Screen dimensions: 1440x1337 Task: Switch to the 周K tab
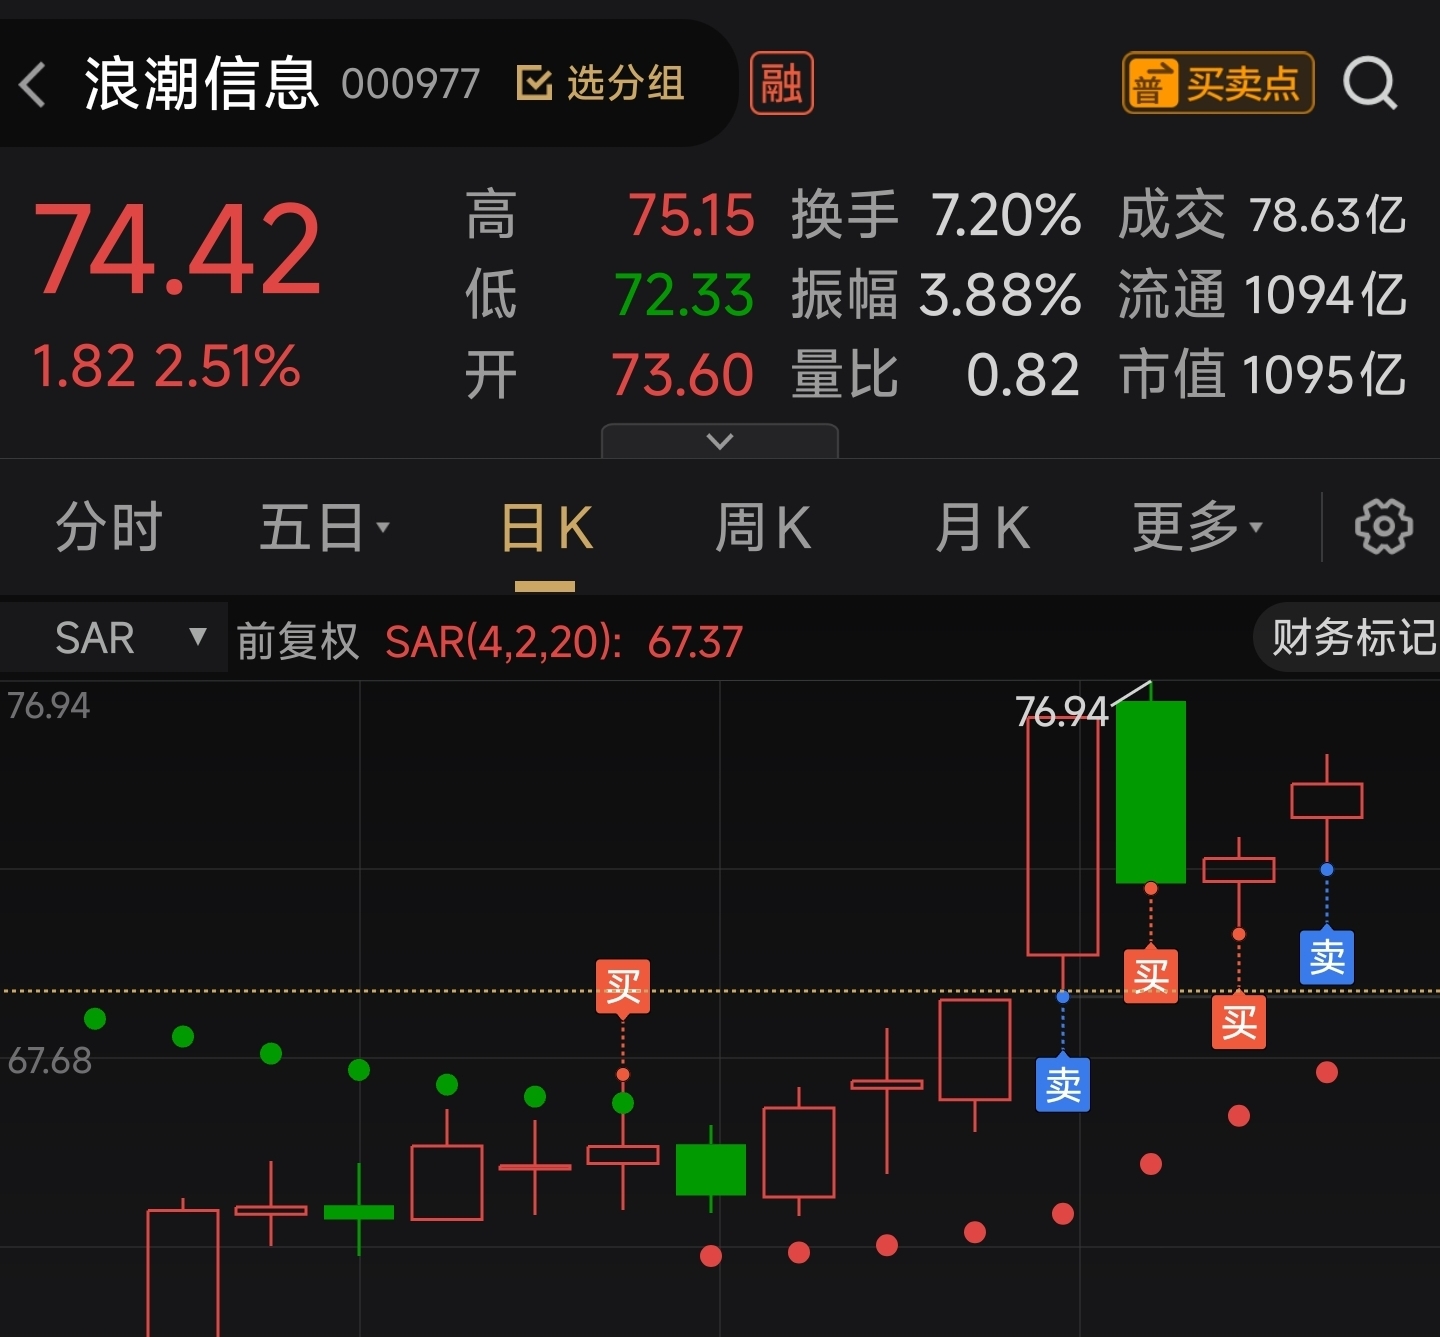763,527
